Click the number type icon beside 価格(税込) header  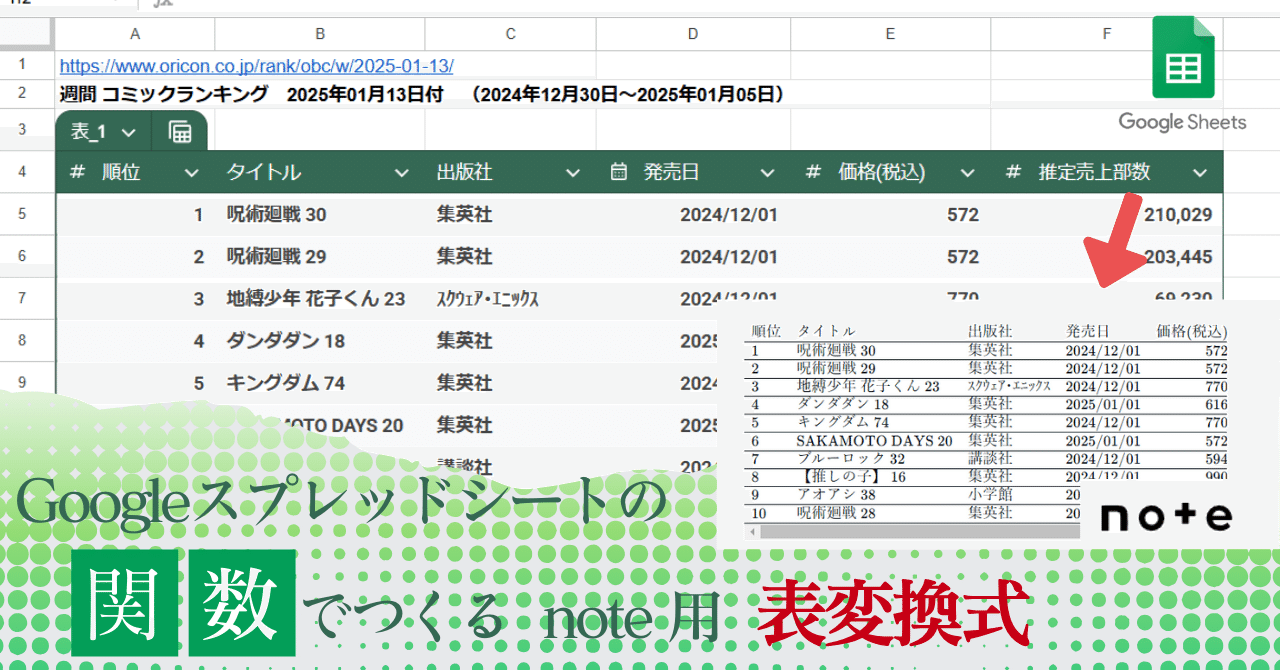pos(813,173)
